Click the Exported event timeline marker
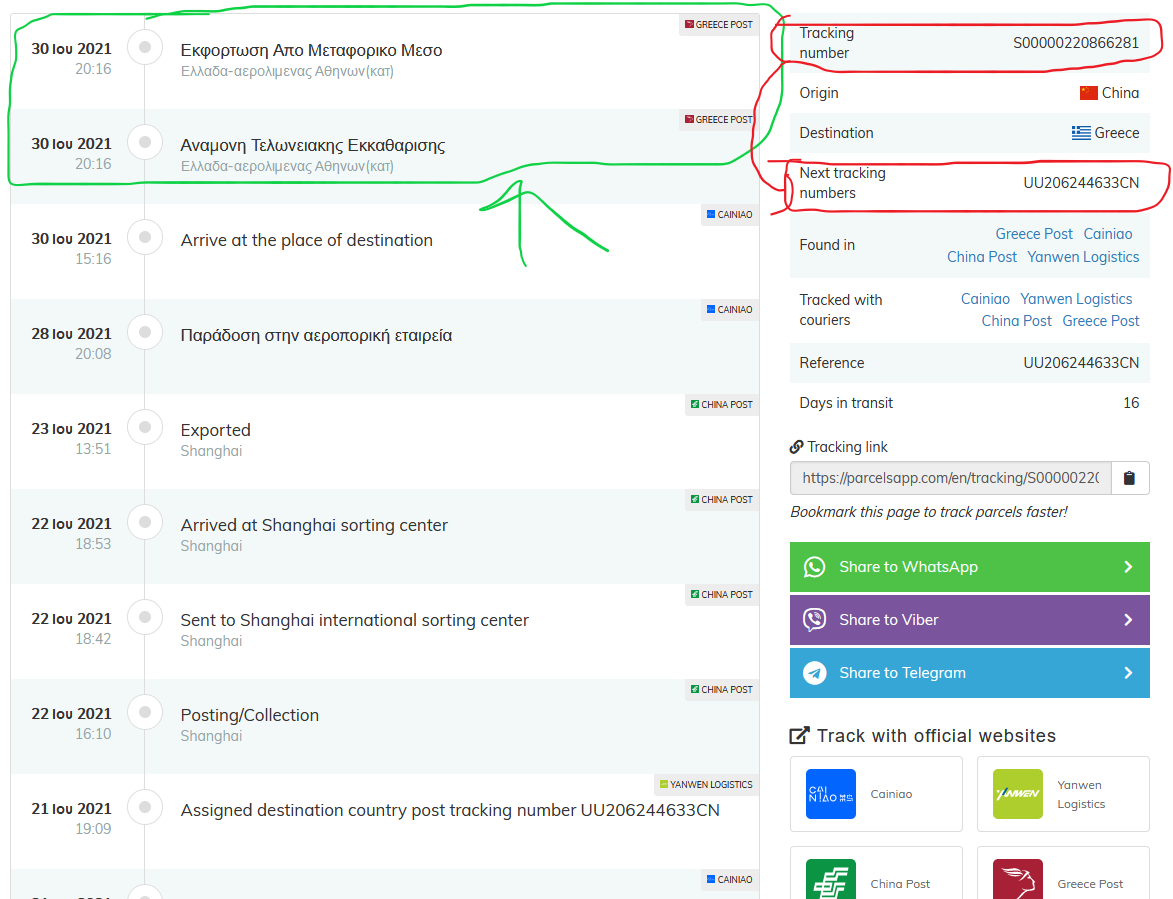This screenshot has width=1173, height=899. 145,427
